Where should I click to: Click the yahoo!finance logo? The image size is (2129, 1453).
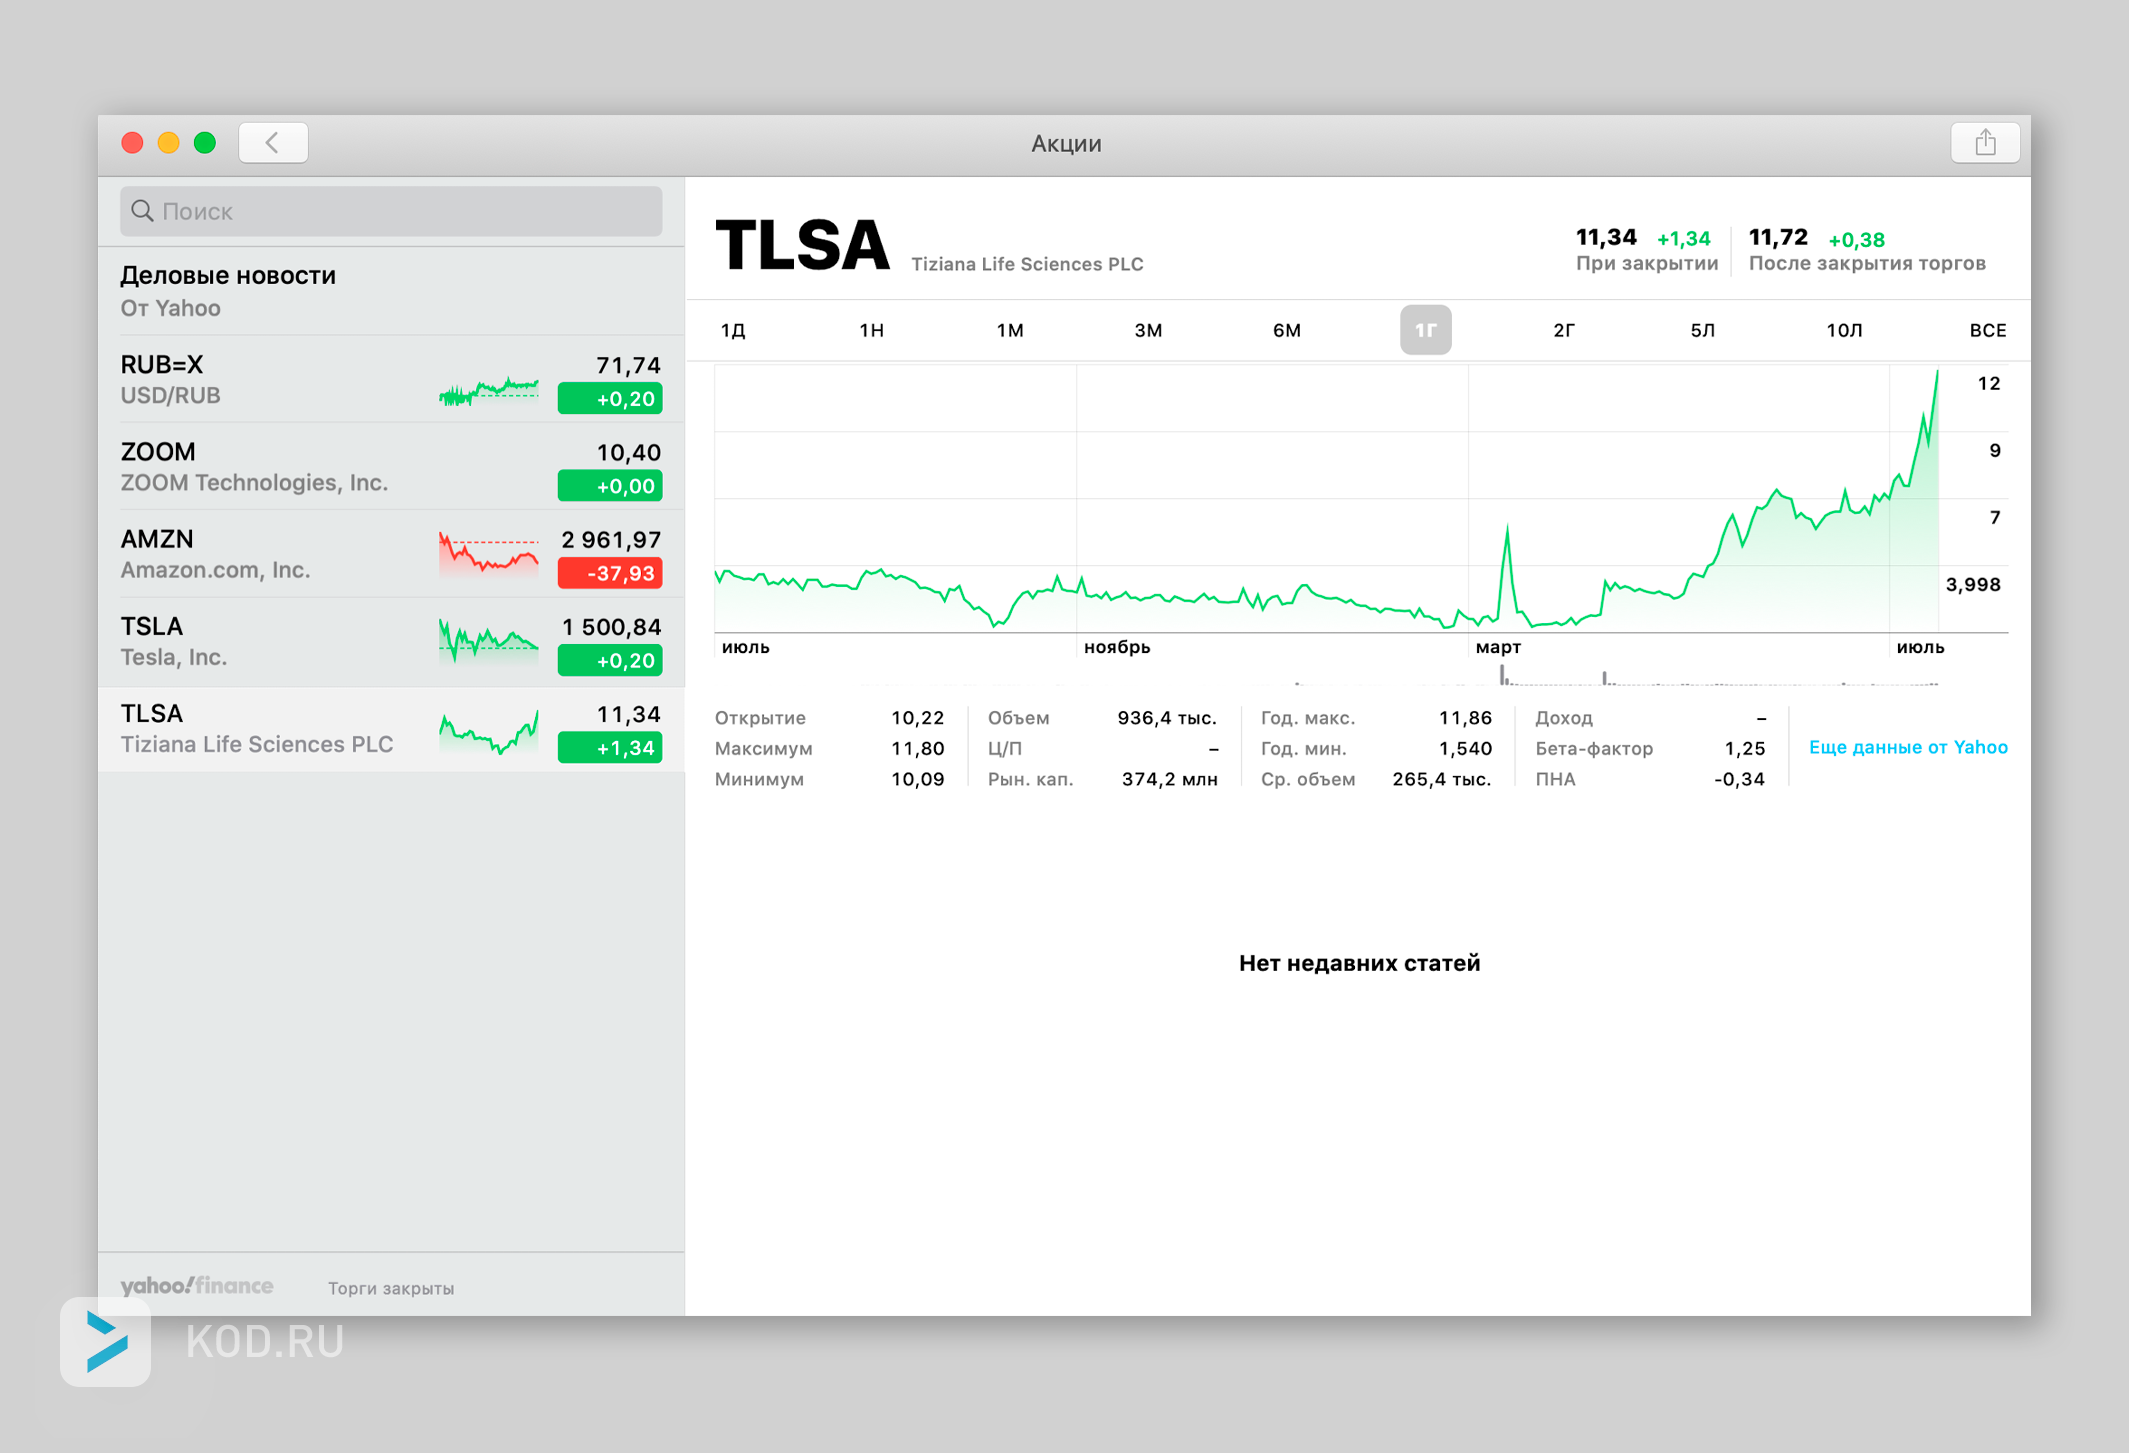(197, 1286)
